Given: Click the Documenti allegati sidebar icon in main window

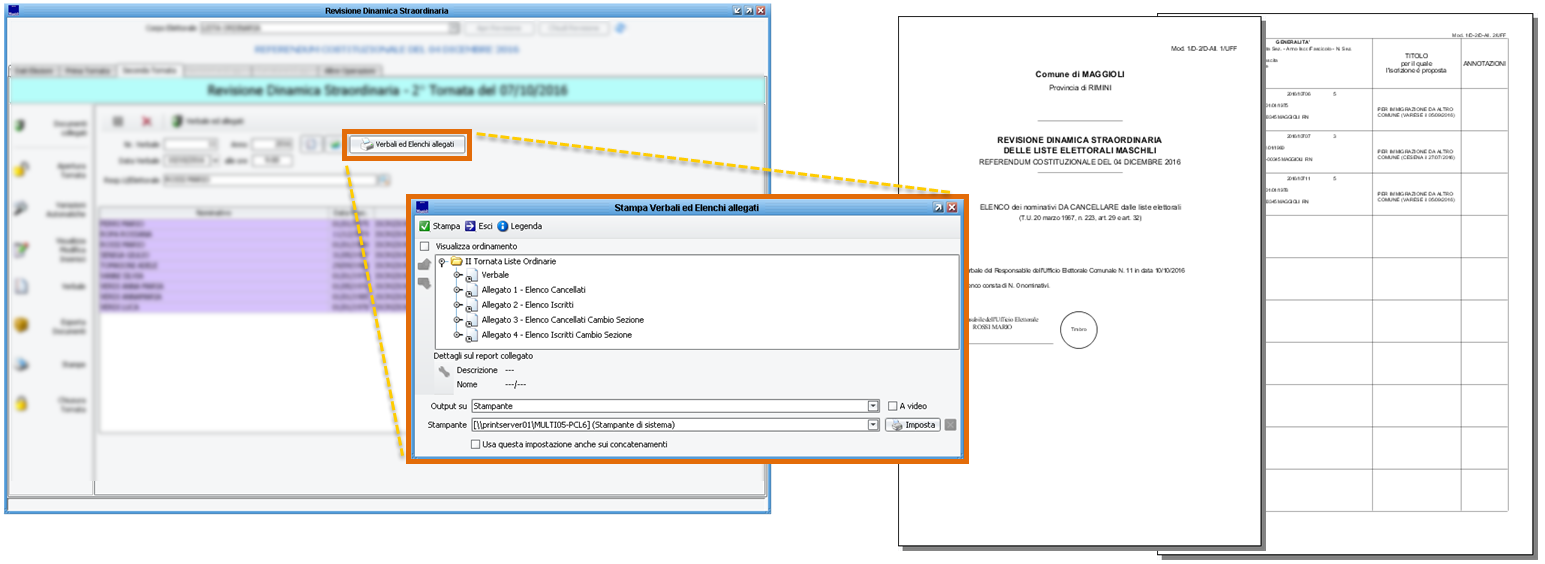Looking at the screenshot, I should pyautogui.click(x=21, y=125).
